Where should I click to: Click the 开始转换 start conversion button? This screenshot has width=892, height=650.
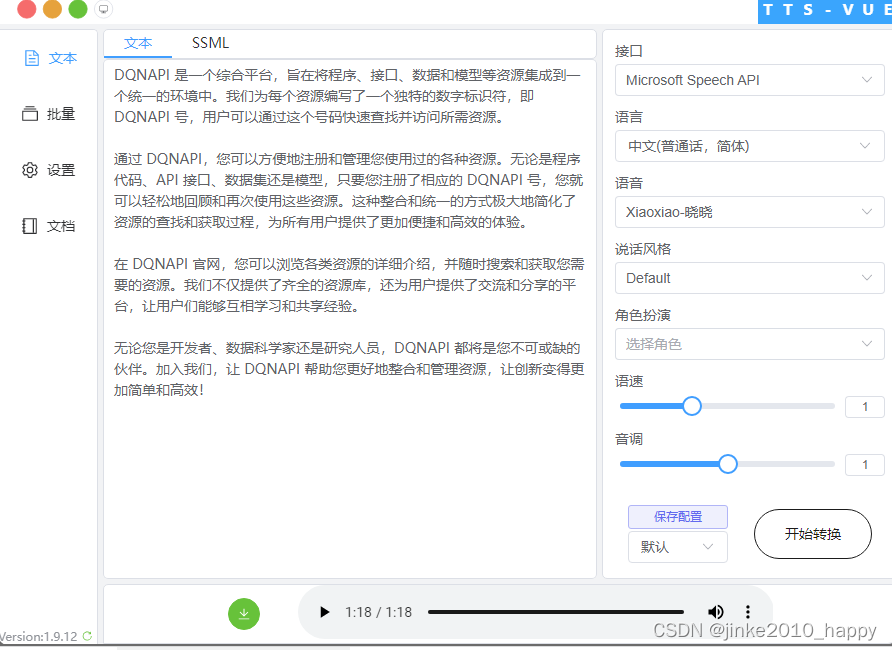[x=812, y=534]
